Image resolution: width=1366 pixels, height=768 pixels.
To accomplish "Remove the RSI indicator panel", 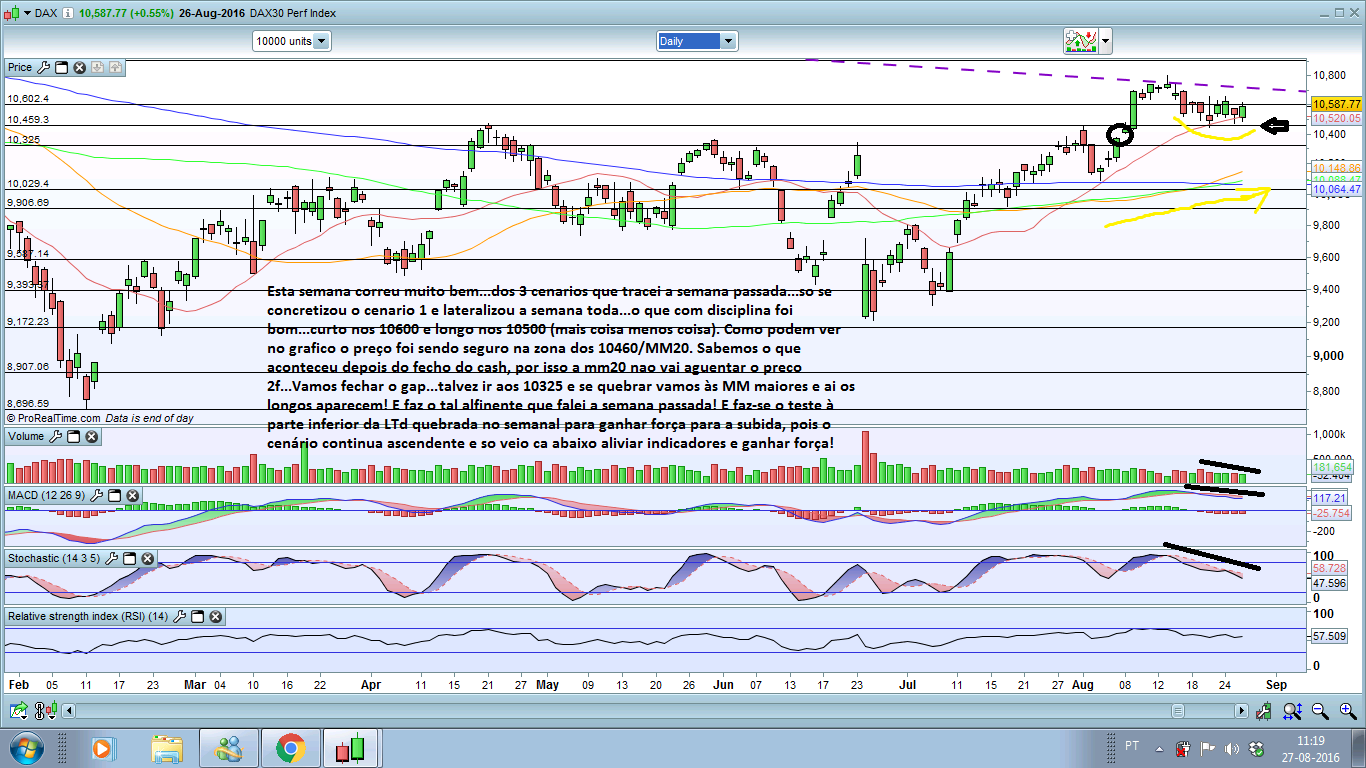I will 215,617.
